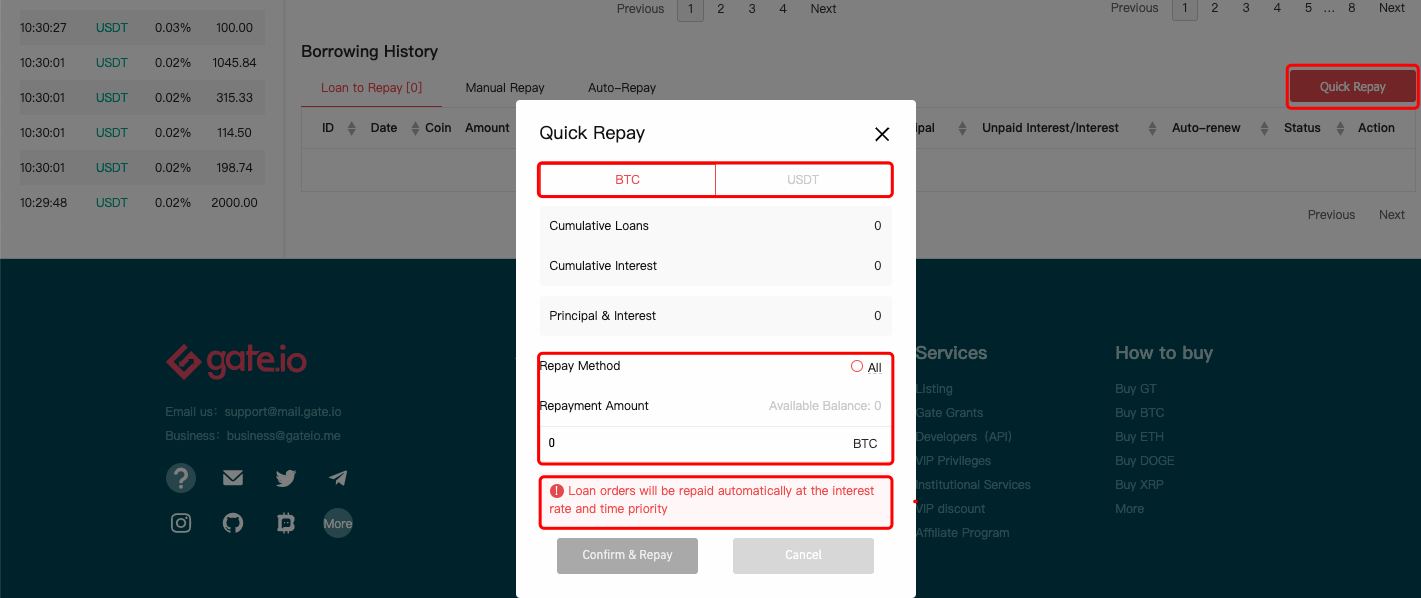Viewport: 1421px width, 598px height.
Task: Open the GitHub icon link
Action: click(x=233, y=523)
